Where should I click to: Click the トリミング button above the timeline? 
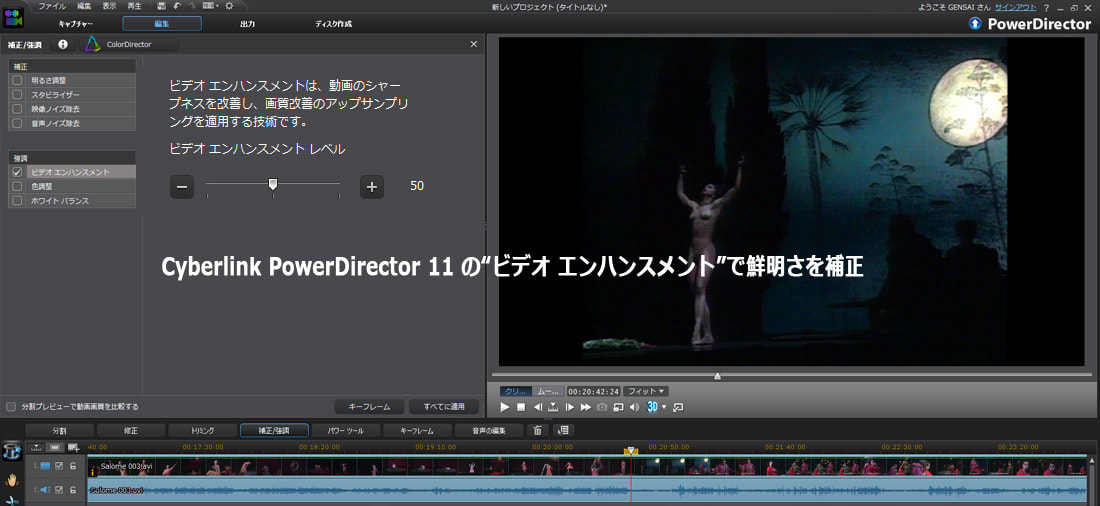[x=203, y=430]
